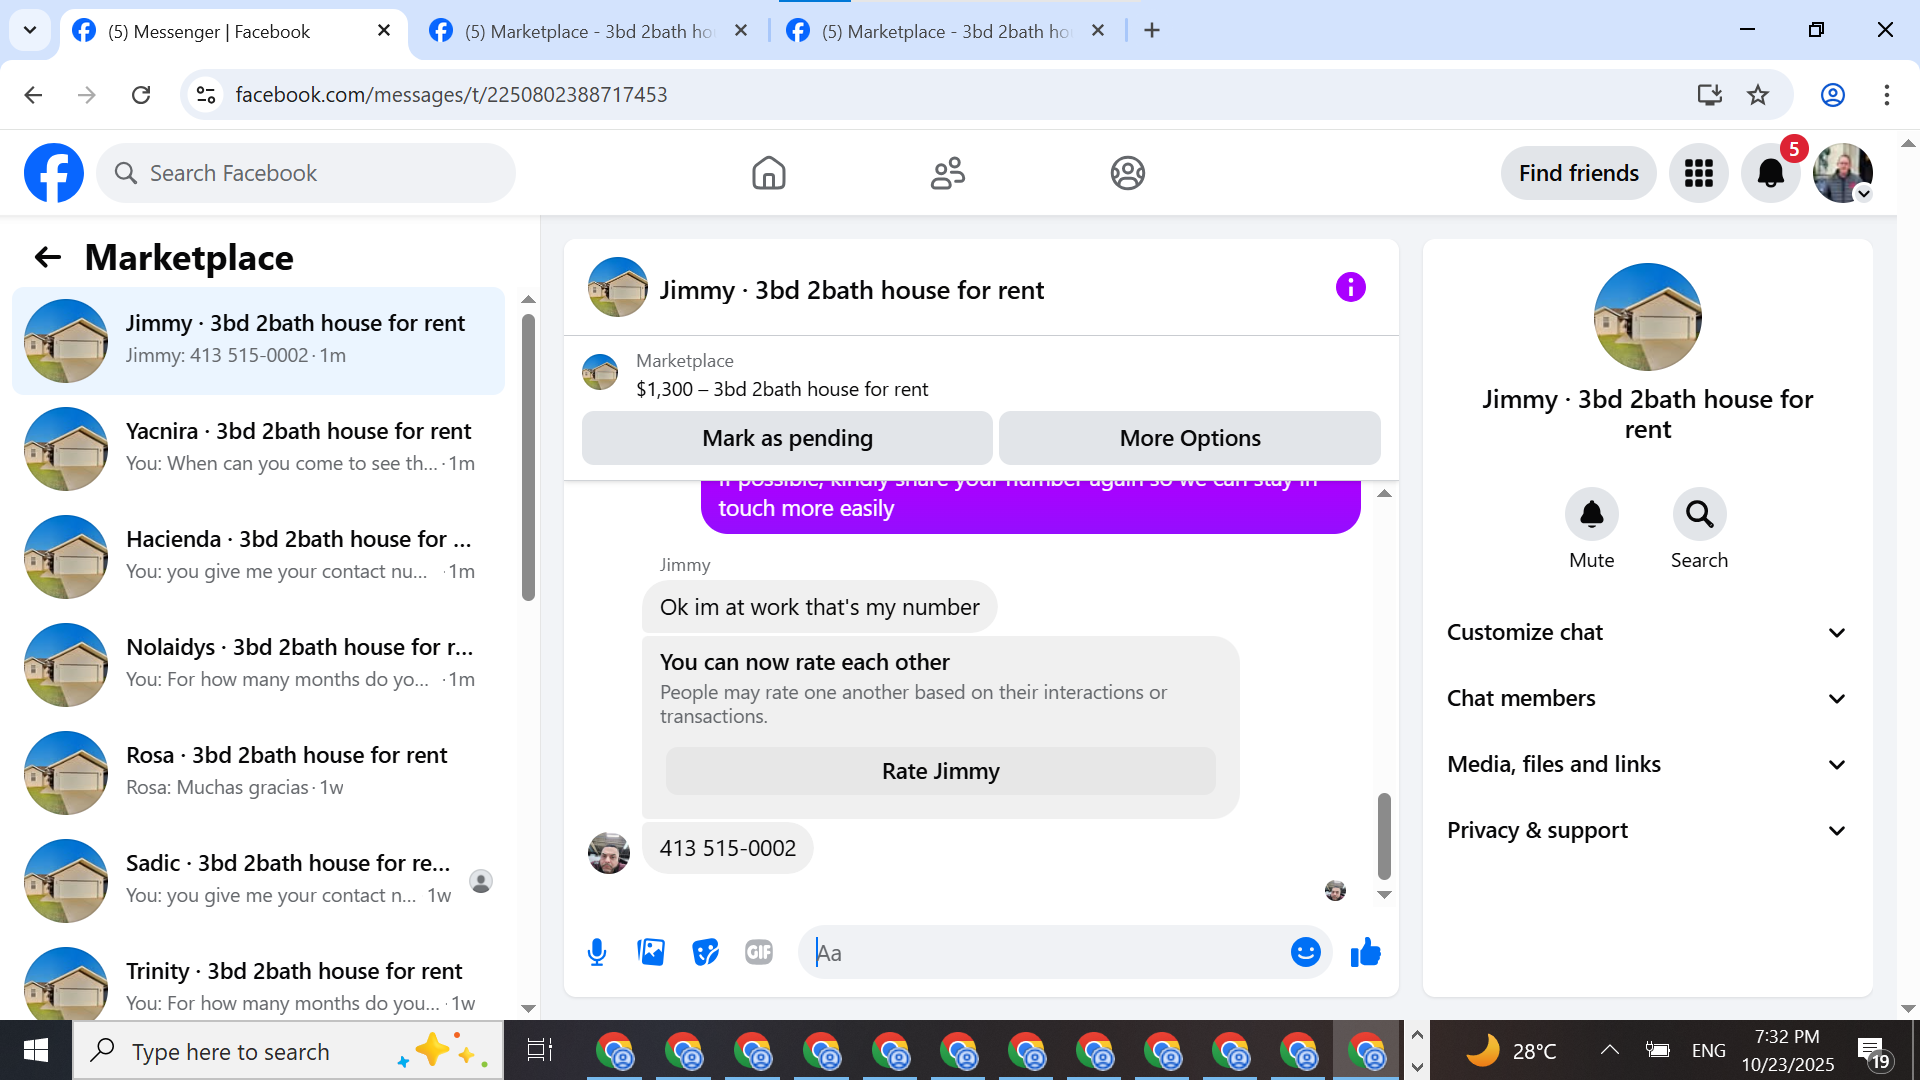Open the emoji picker in message box
This screenshot has width=1920, height=1080.
click(1305, 952)
